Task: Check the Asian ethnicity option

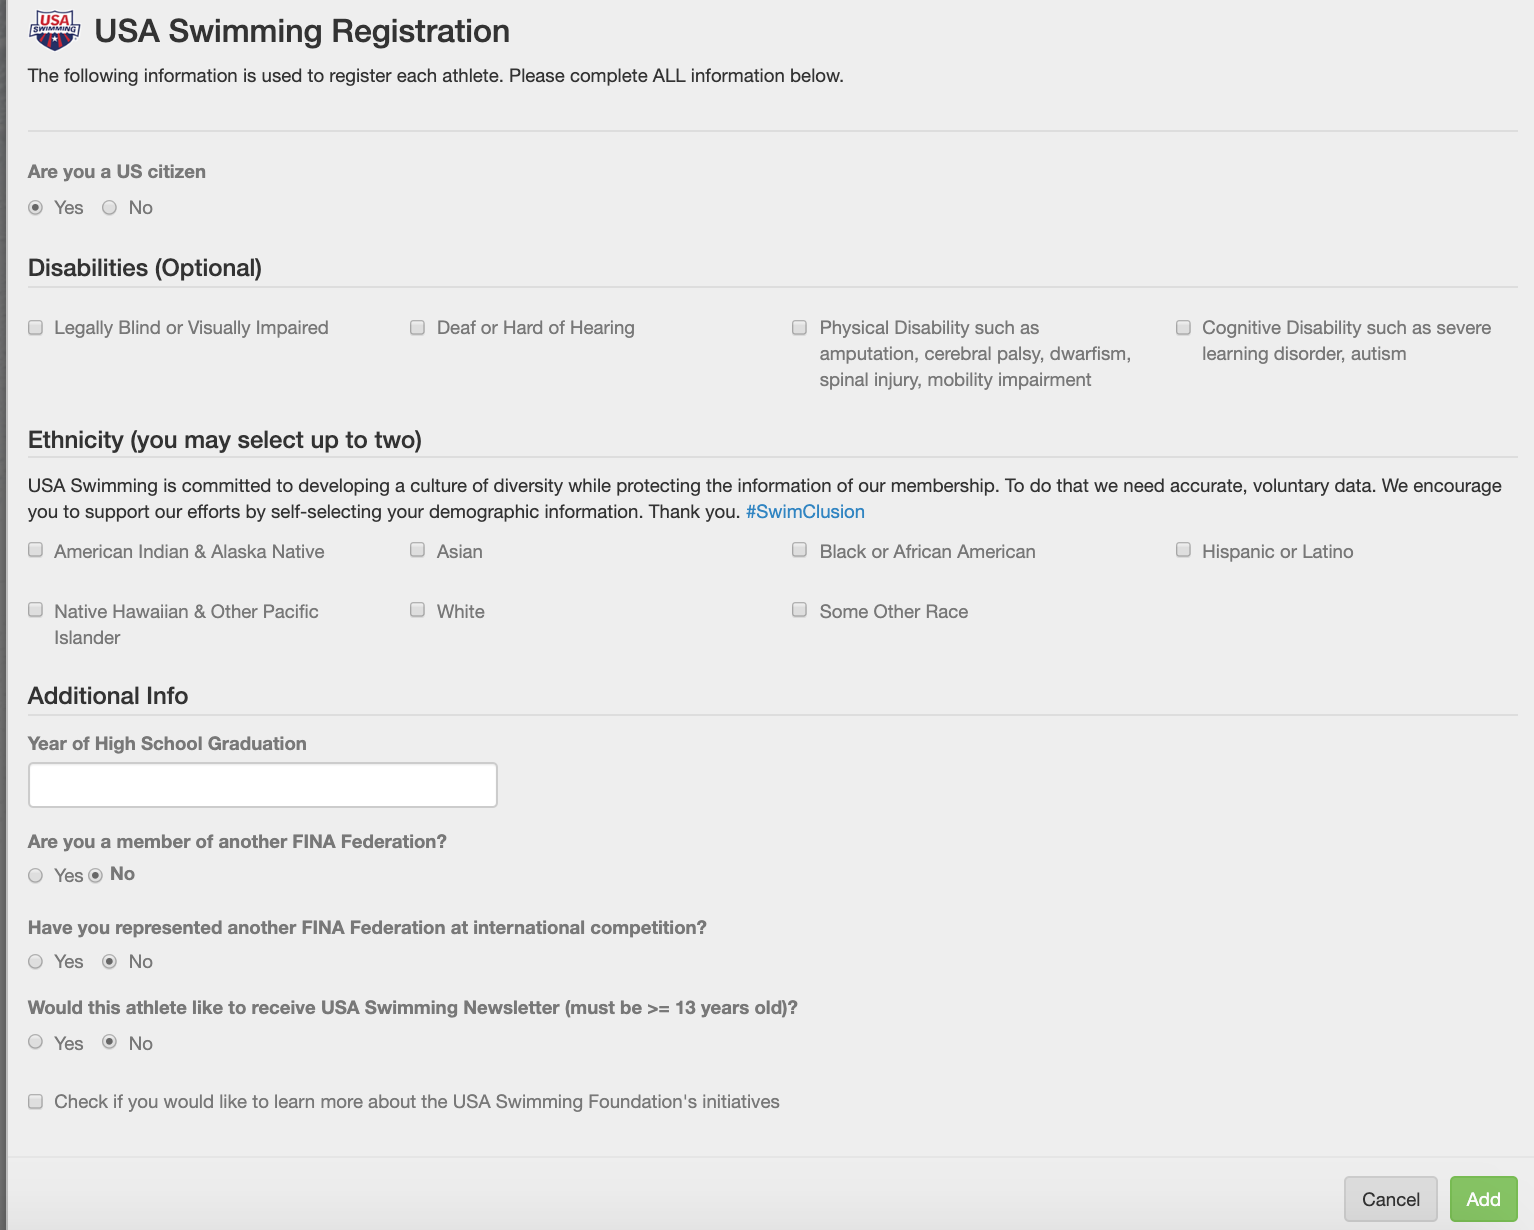Action: click(x=418, y=550)
